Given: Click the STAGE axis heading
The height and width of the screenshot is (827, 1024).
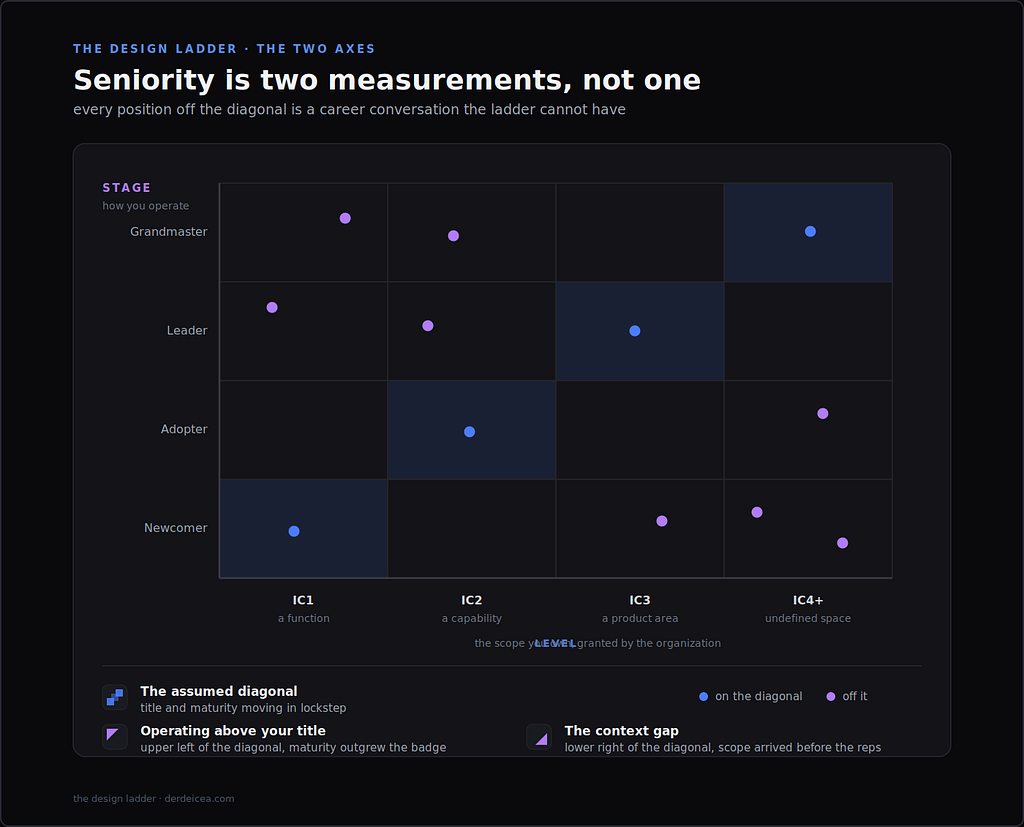Looking at the screenshot, I should [127, 187].
